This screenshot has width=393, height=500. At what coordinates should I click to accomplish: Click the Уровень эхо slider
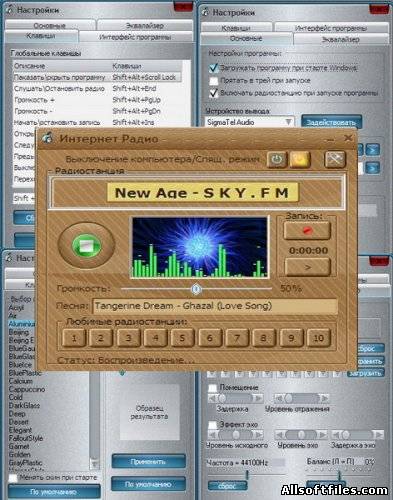(301, 435)
